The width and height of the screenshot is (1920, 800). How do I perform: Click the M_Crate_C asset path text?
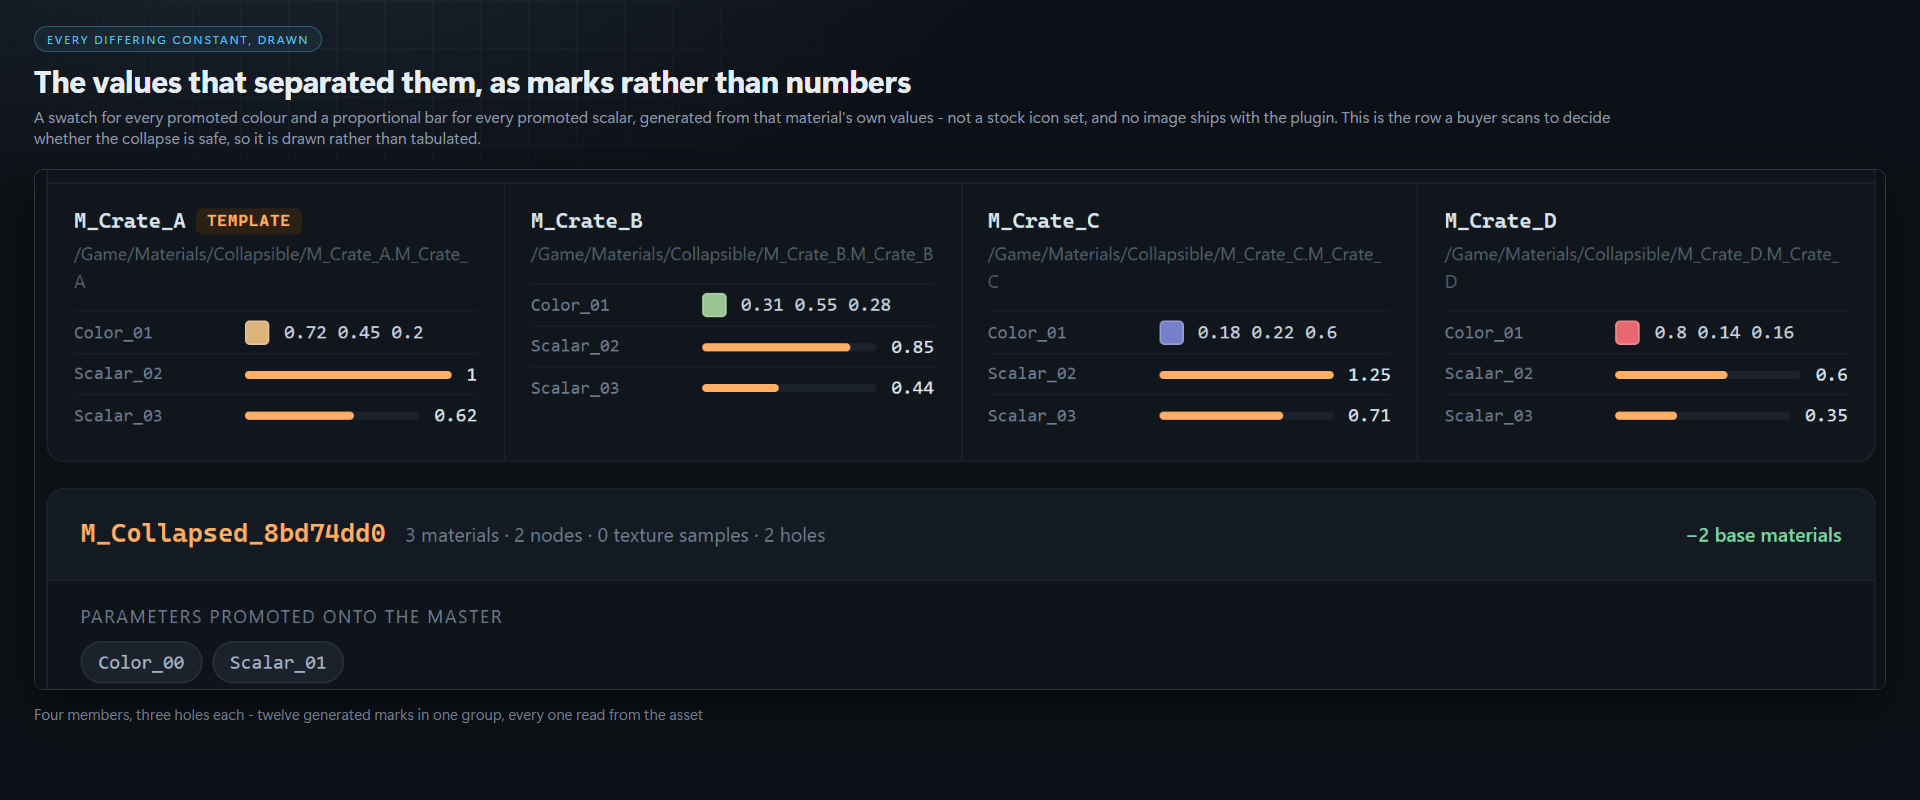pyautogui.click(x=1184, y=268)
